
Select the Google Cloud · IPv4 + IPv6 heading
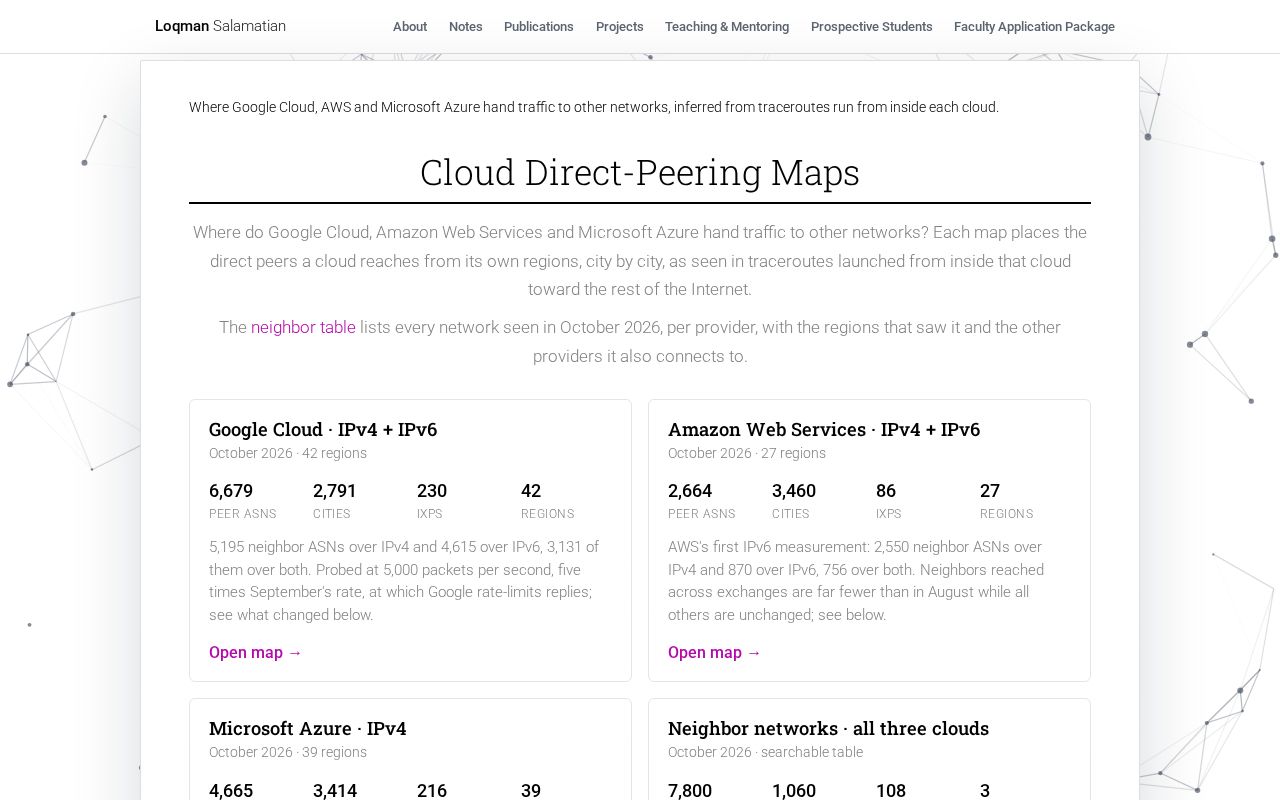[323, 429]
